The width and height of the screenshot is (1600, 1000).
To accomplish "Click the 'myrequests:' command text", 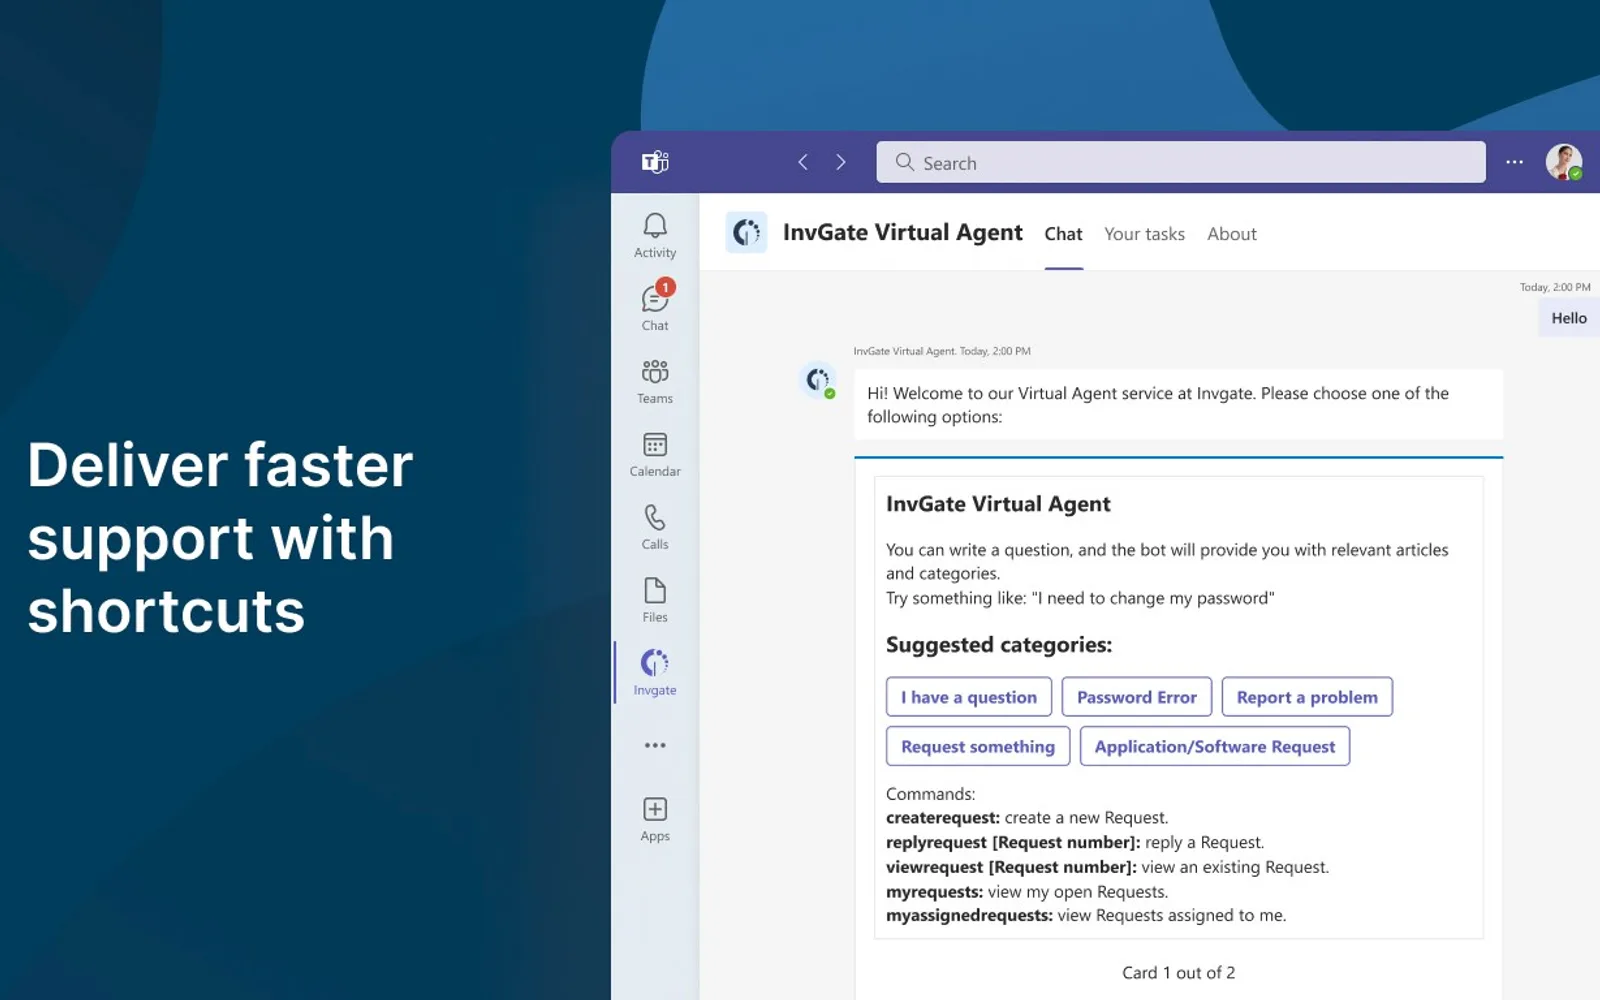I will [934, 892].
